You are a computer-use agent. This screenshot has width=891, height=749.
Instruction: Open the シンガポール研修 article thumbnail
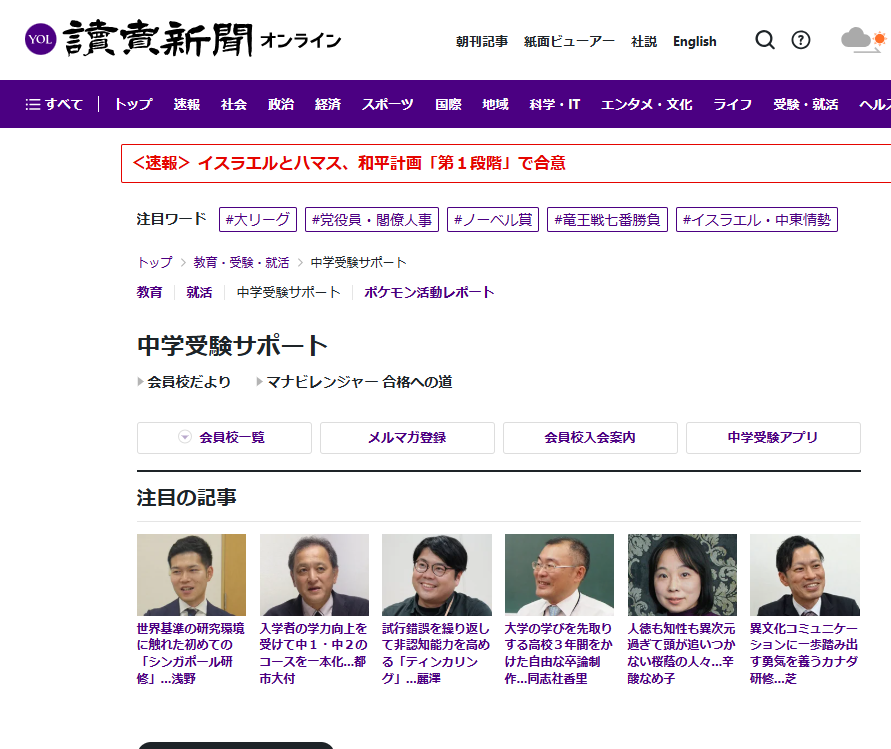[191, 575]
